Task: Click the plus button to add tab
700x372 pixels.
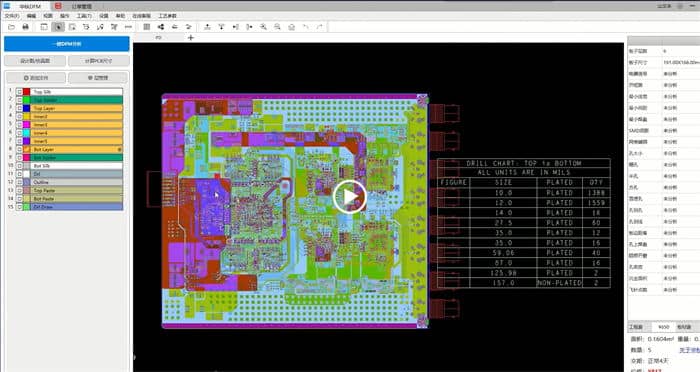Action: 191,38
